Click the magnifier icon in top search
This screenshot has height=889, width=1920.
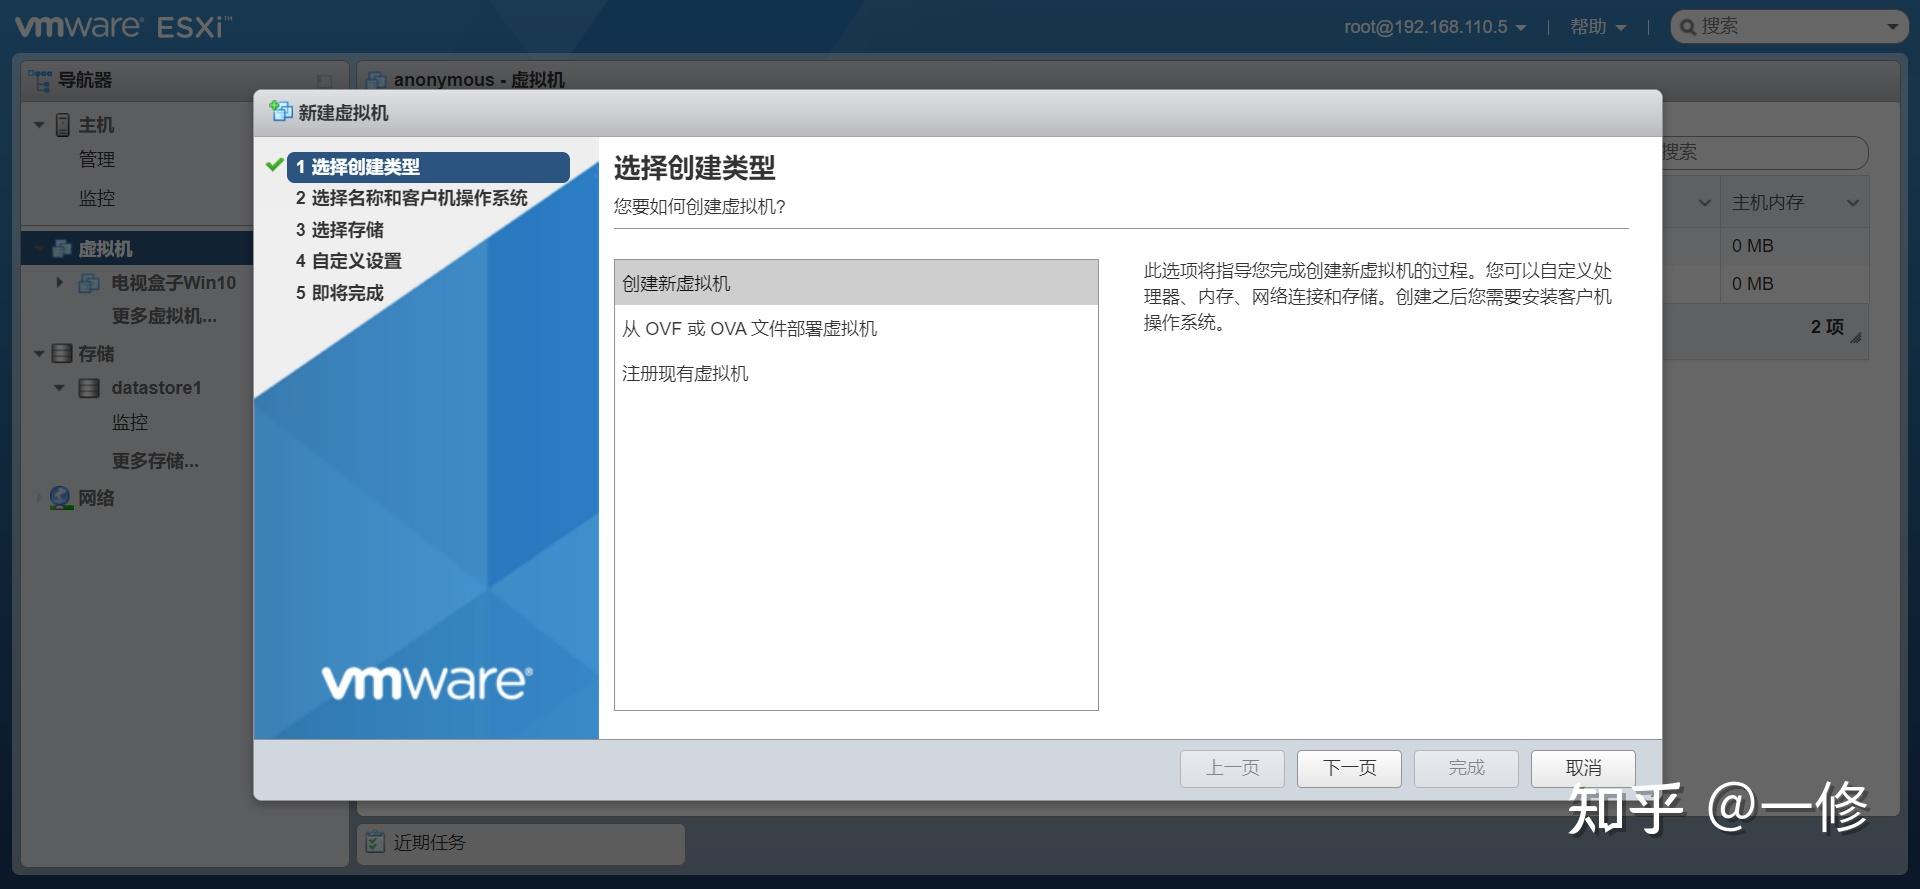(1688, 27)
